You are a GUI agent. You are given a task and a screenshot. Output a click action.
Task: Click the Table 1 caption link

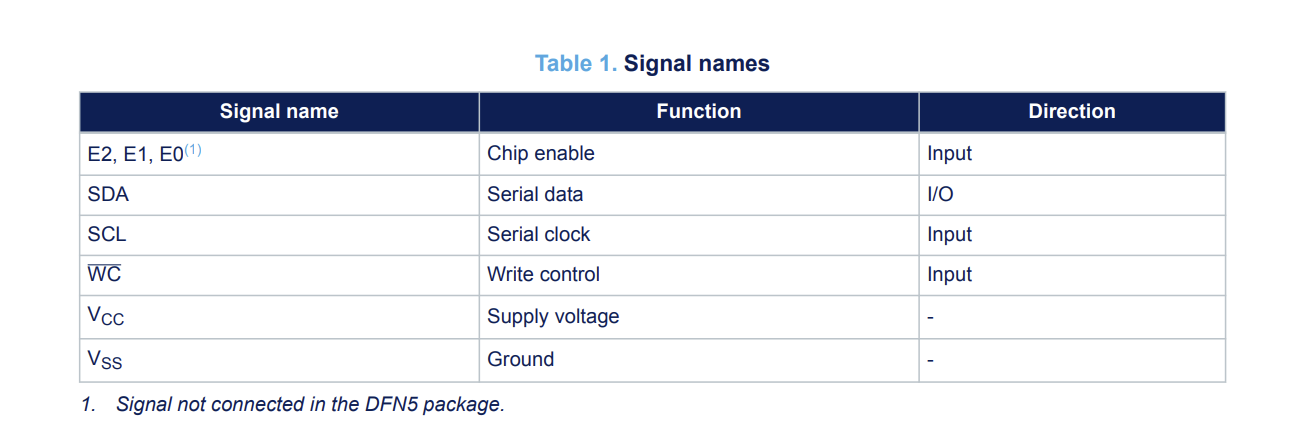pyautogui.click(x=575, y=64)
